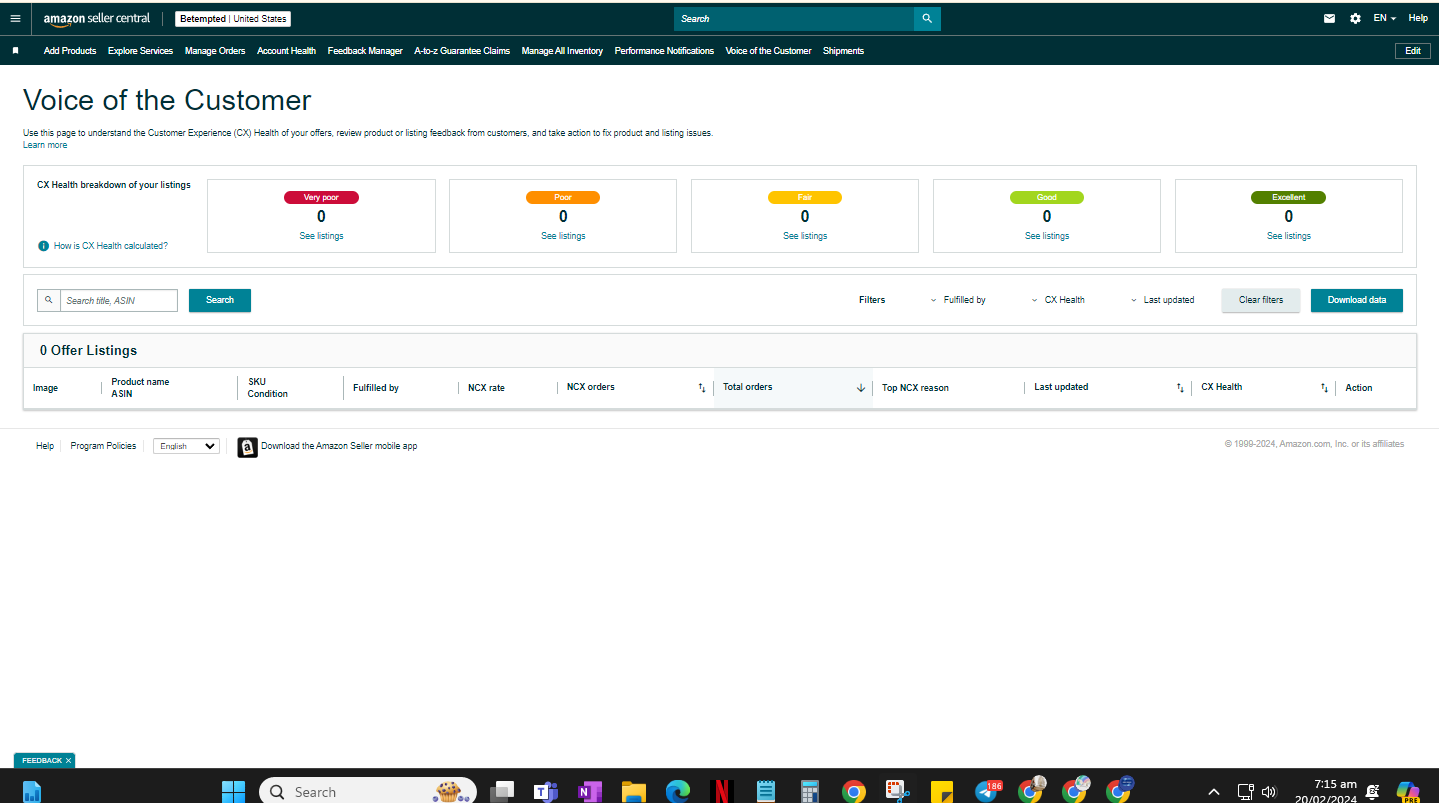Open Snipping Tool from taskbar
This screenshot has height=803, width=1439.
point(897,791)
